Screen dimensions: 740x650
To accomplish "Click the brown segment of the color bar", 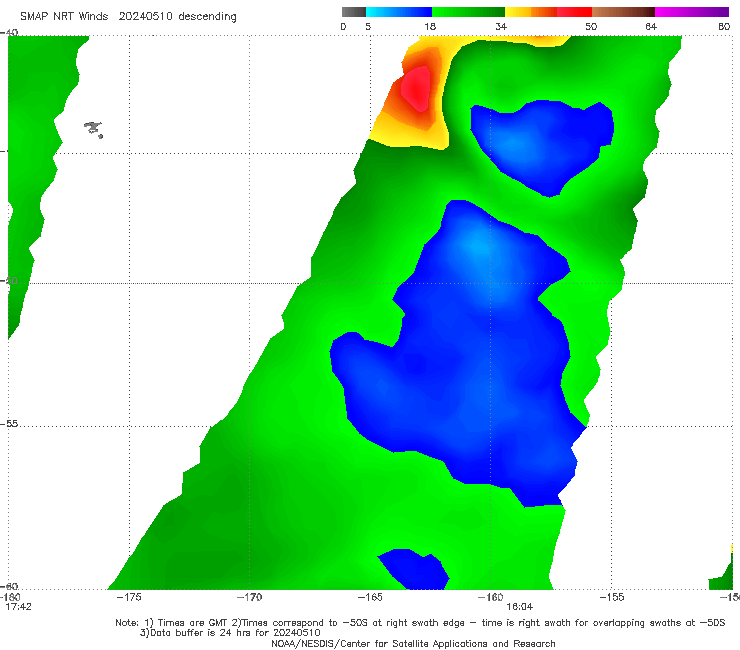I will [623, 12].
